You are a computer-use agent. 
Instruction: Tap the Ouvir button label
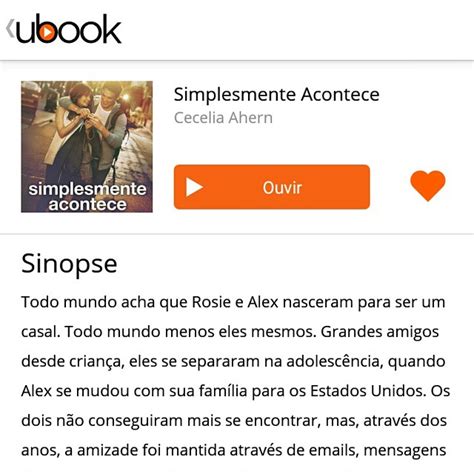tap(282, 187)
